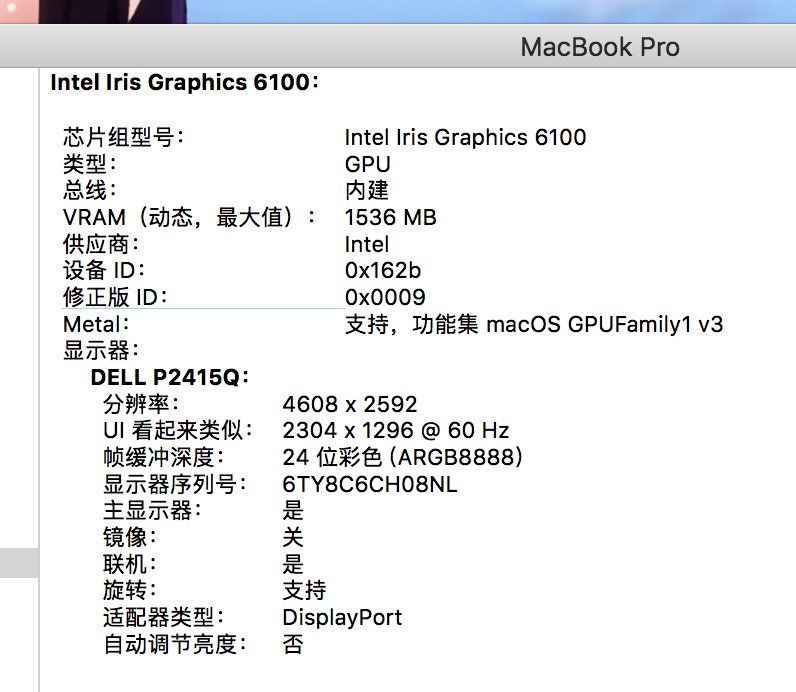Select the DisplayPort adapter value
This screenshot has height=692, width=796.
click(342, 617)
